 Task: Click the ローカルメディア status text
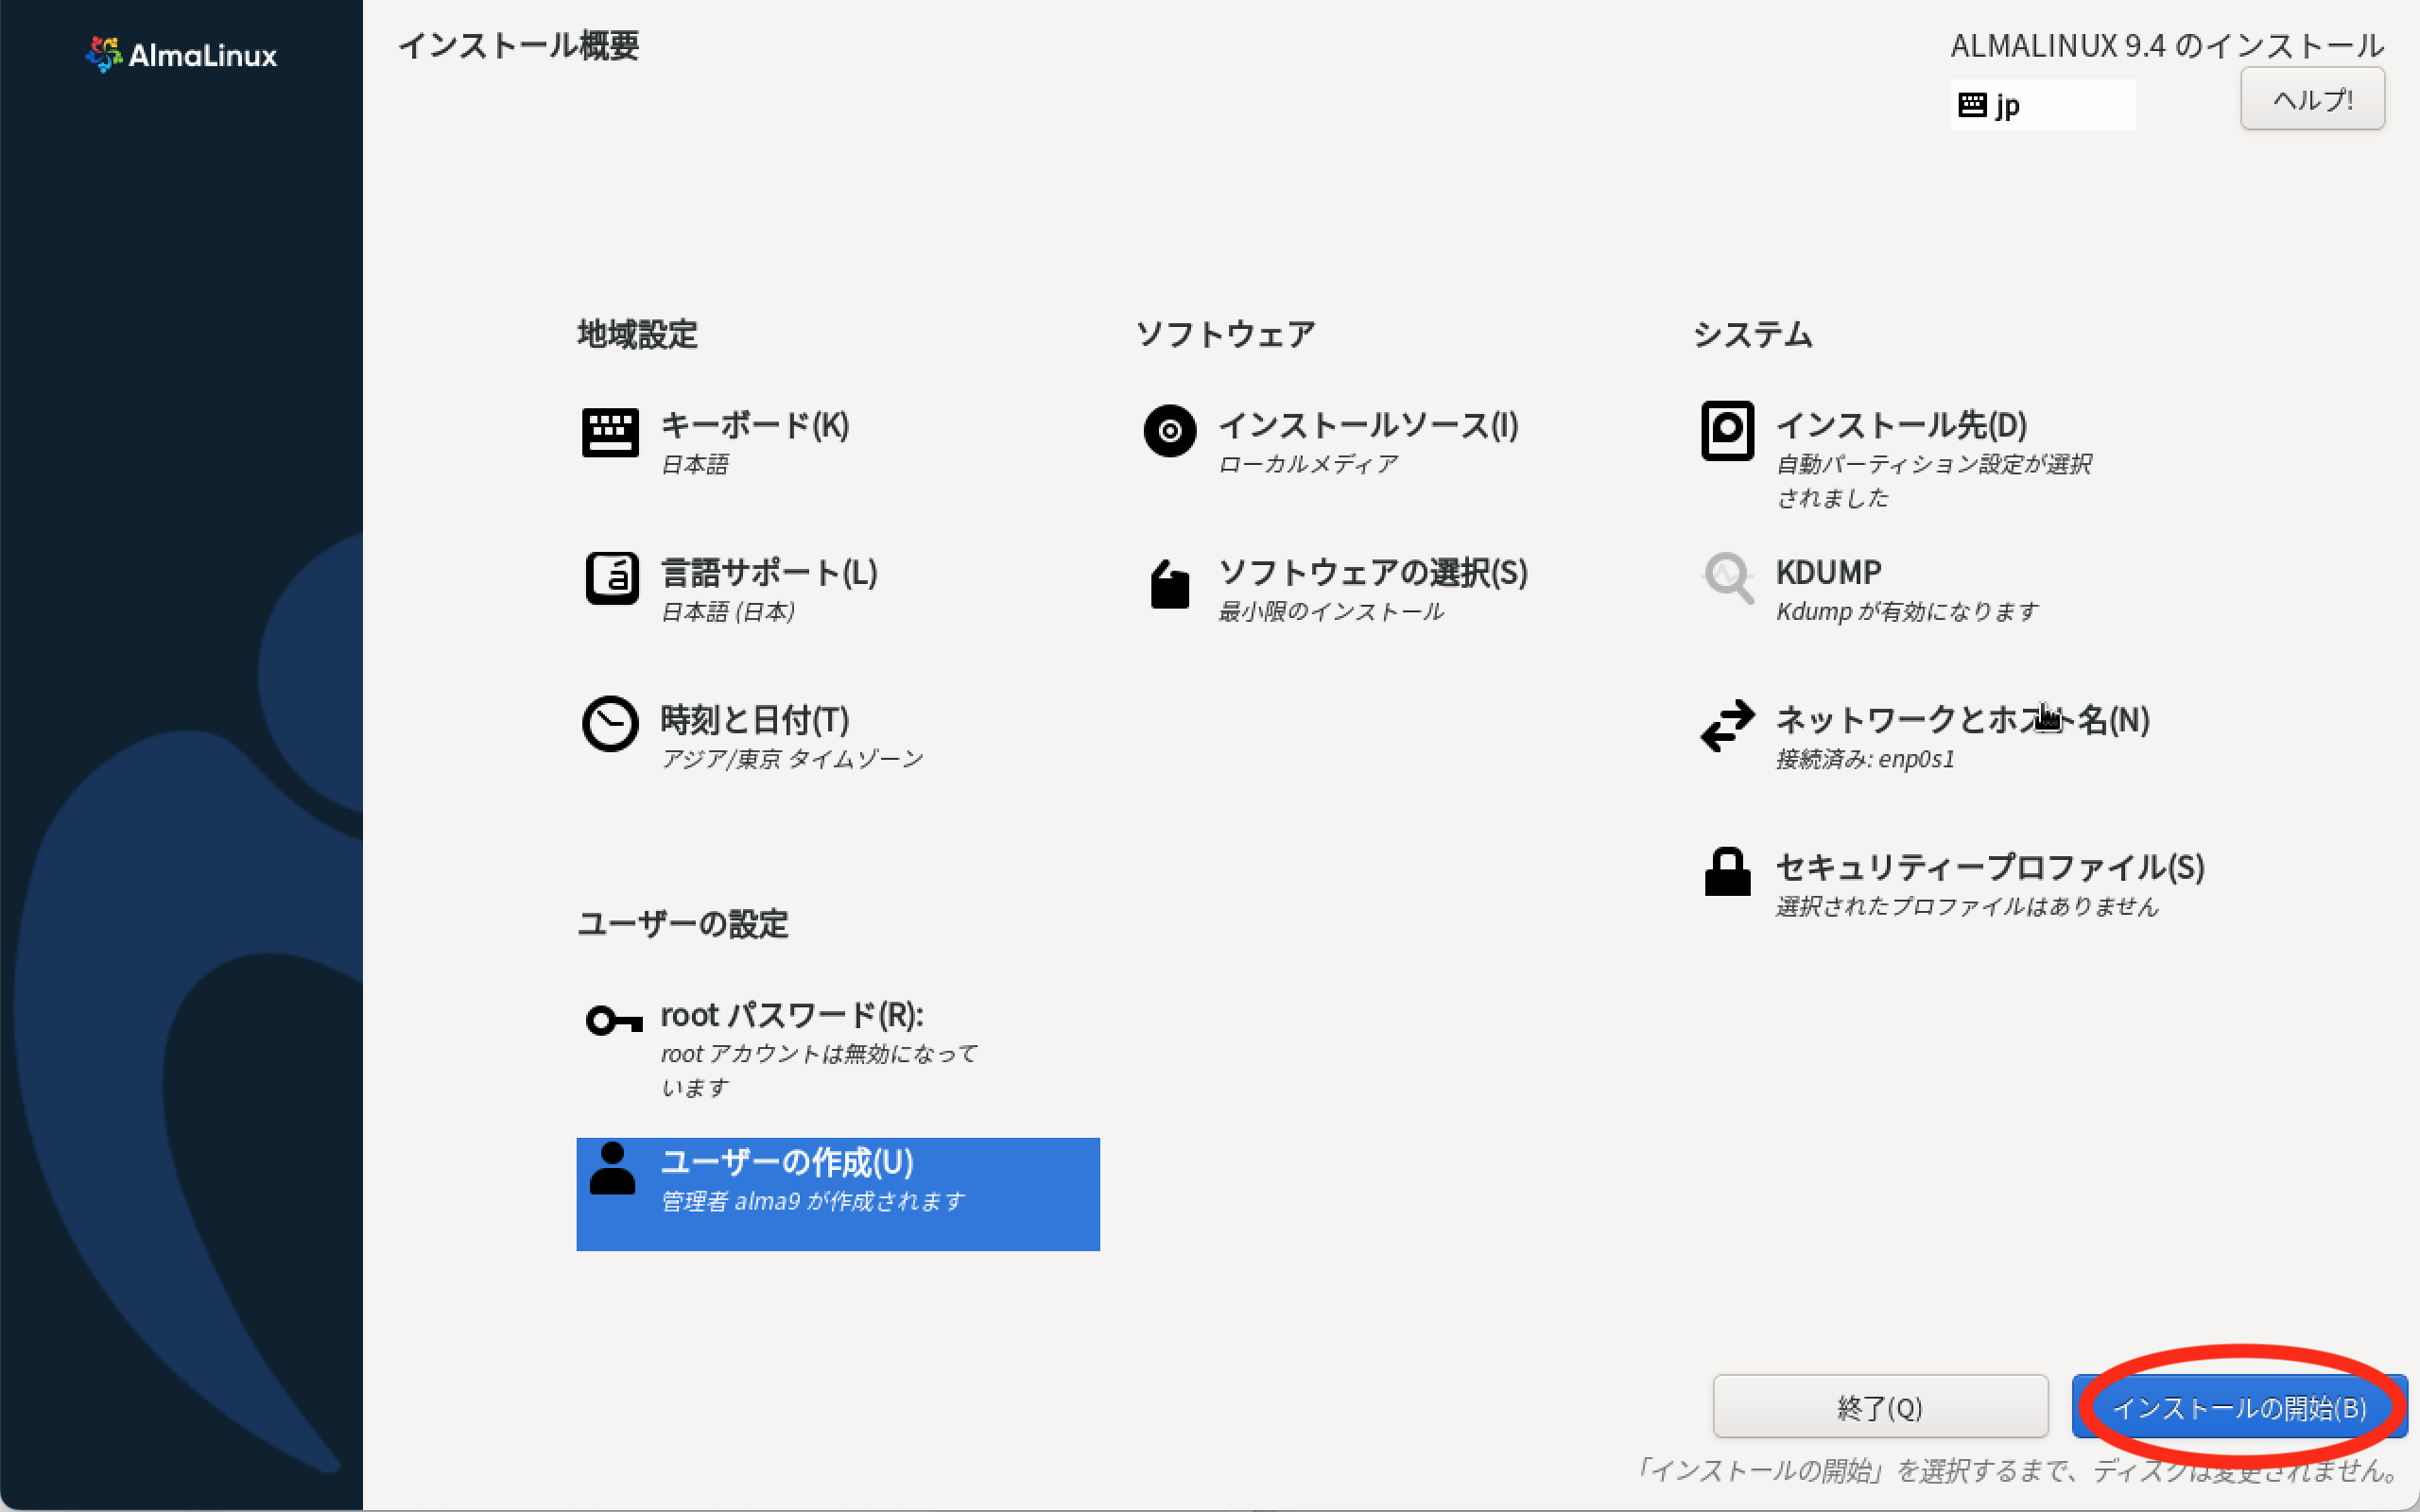(x=1308, y=464)
